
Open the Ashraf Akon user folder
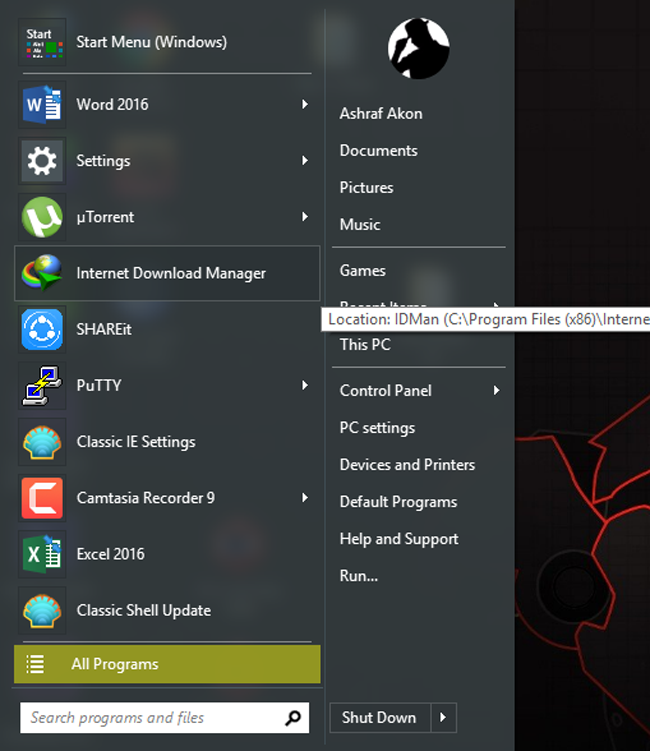pyautogui.click(x=381, y=114)
